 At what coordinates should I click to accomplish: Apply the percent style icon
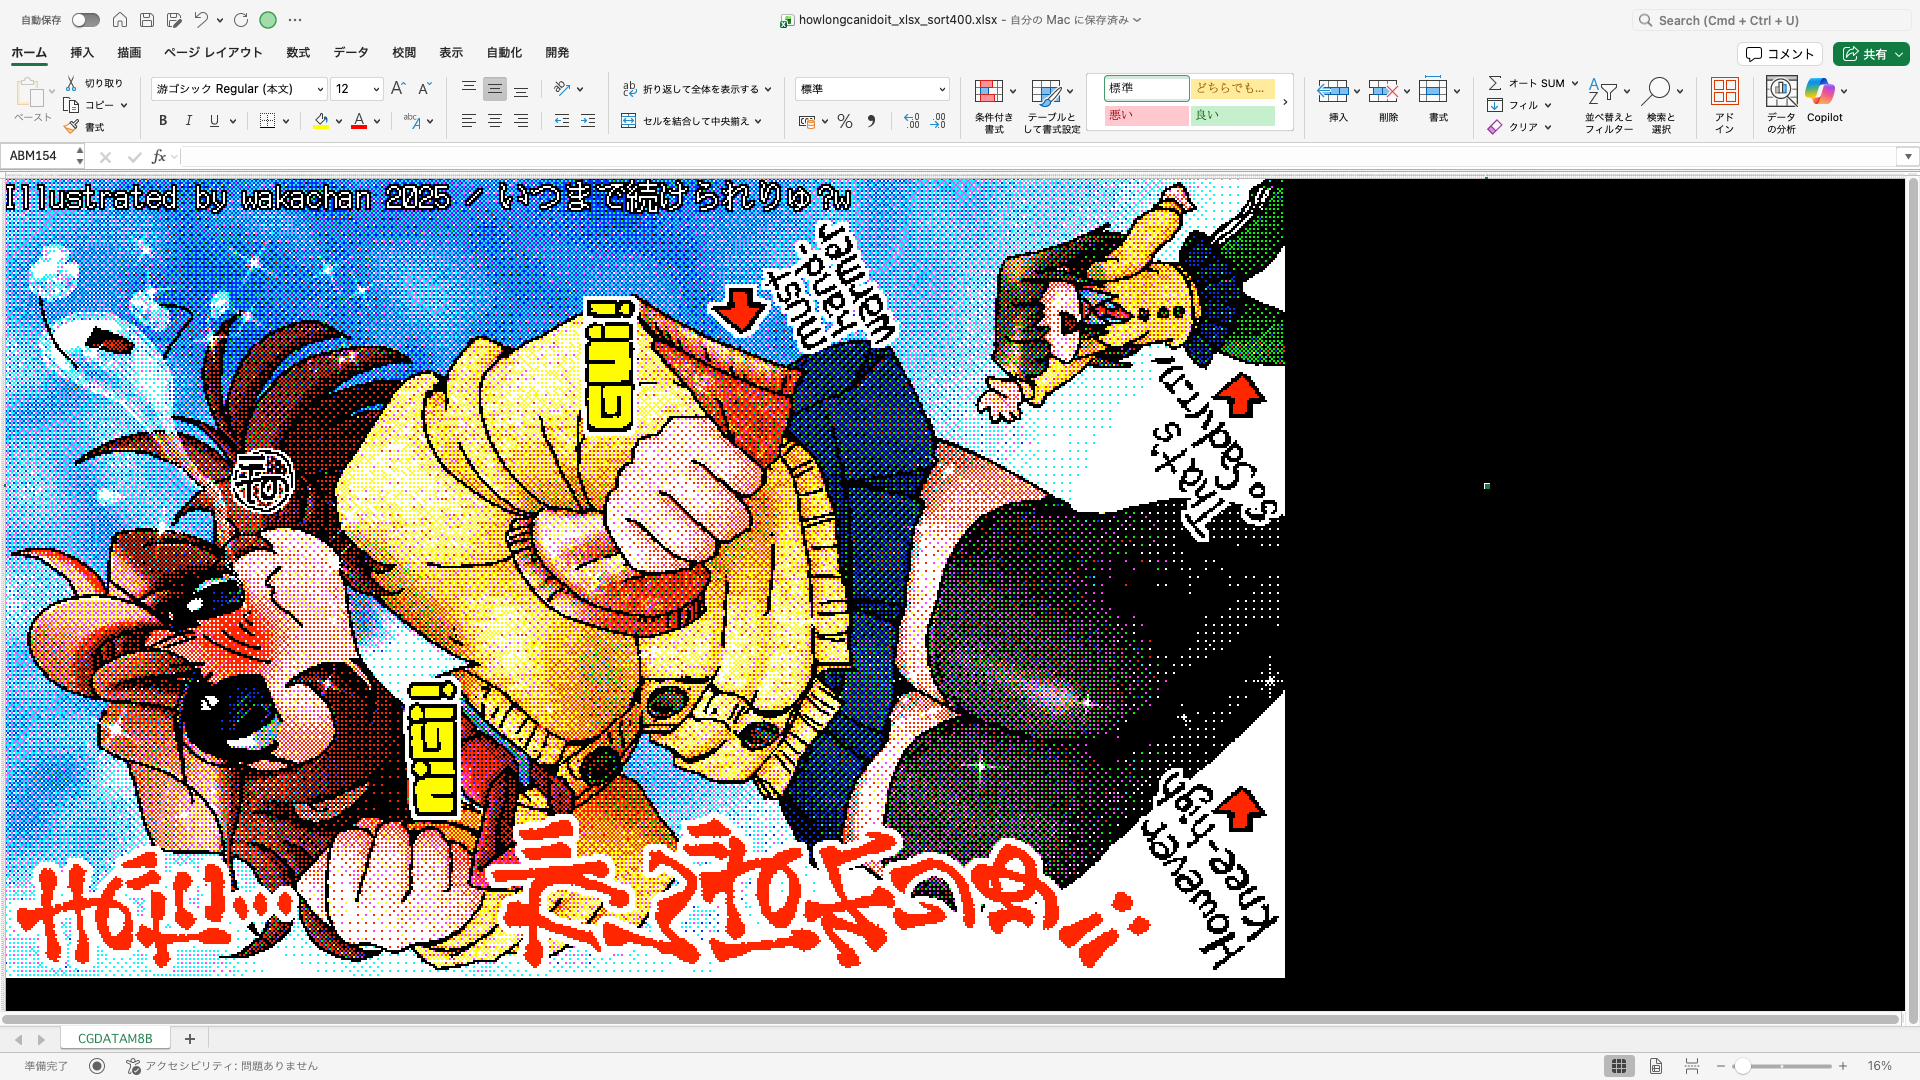(x=845, y=121)
